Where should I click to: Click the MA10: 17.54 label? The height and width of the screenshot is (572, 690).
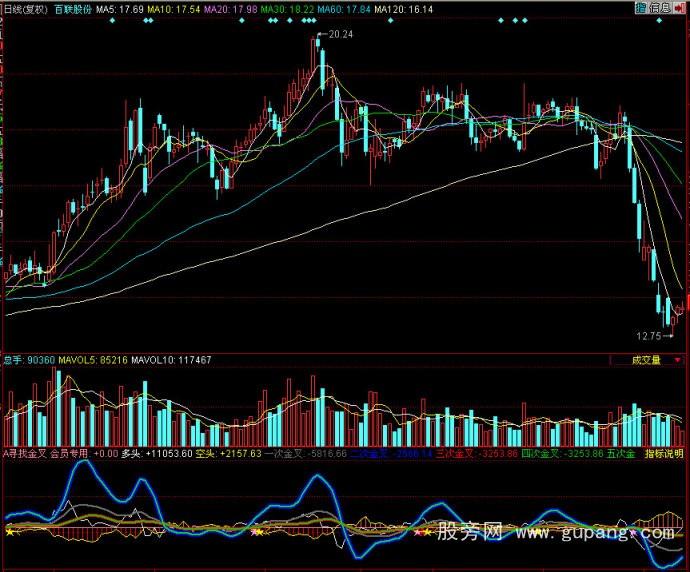coord(174,9)
